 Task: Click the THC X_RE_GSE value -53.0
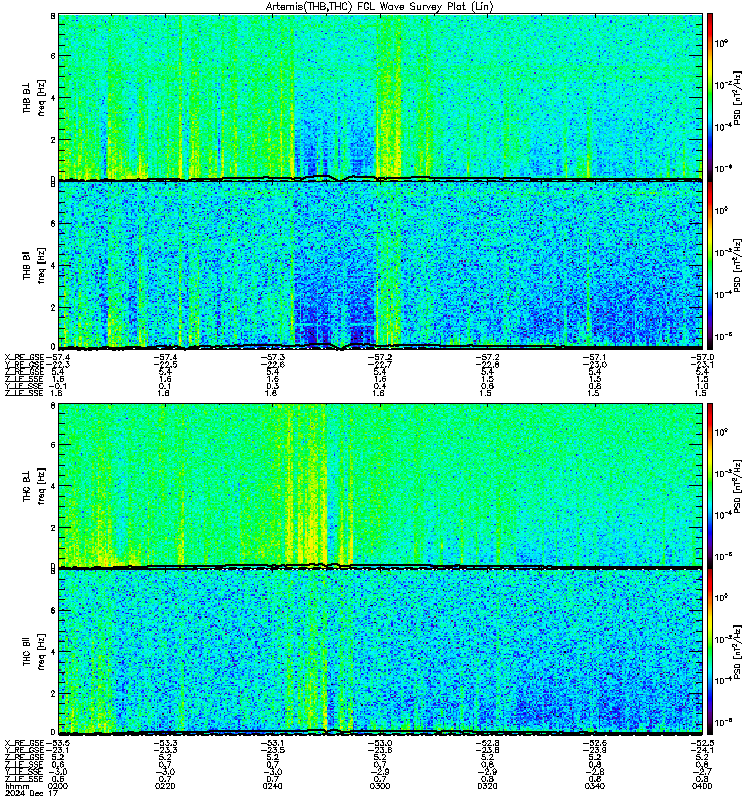380,743
